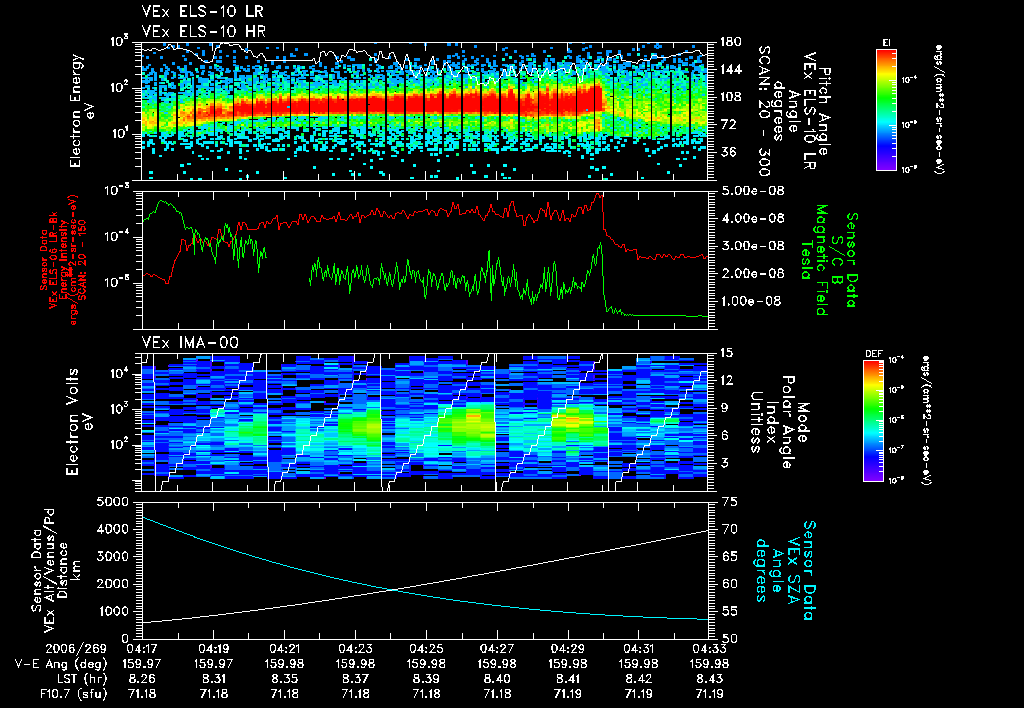This screenshot has width=1024, height=708.
Task: Select the LST value 8.40
Action: point(497,679)
